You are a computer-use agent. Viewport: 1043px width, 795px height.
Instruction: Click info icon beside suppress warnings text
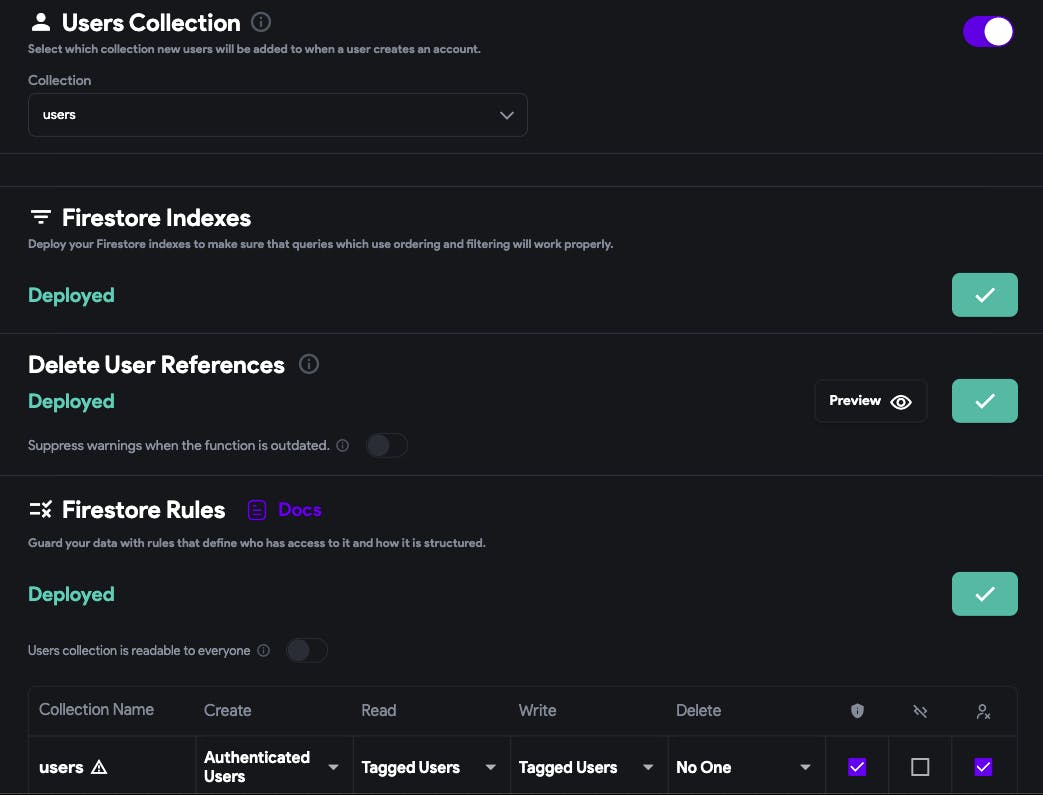[343, 445]
